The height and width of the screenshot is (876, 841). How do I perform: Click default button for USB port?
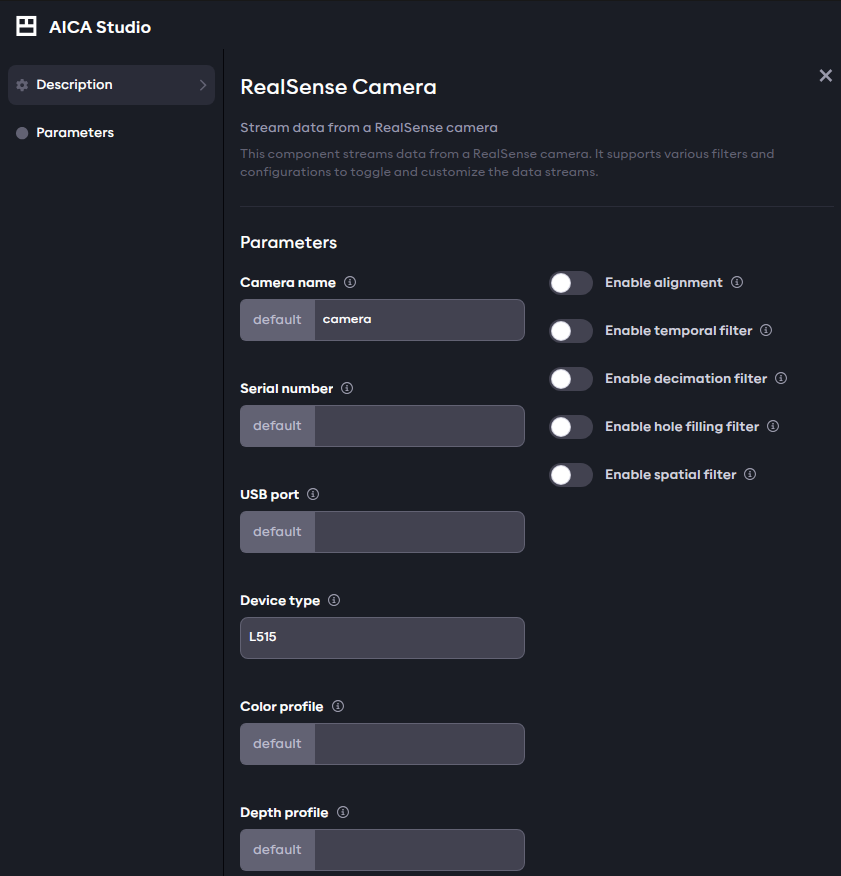pyautogui.click(x=277, y=532)
